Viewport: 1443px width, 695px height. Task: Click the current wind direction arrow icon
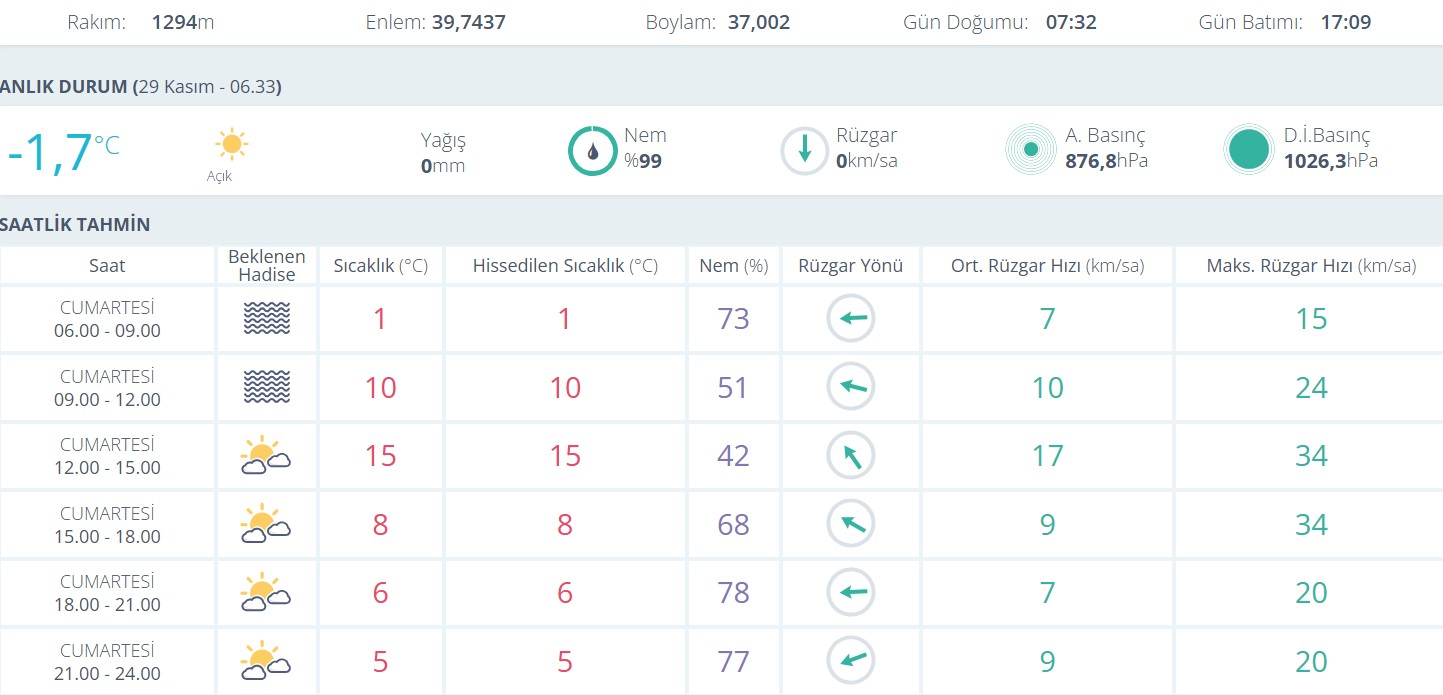coord(804,151)
